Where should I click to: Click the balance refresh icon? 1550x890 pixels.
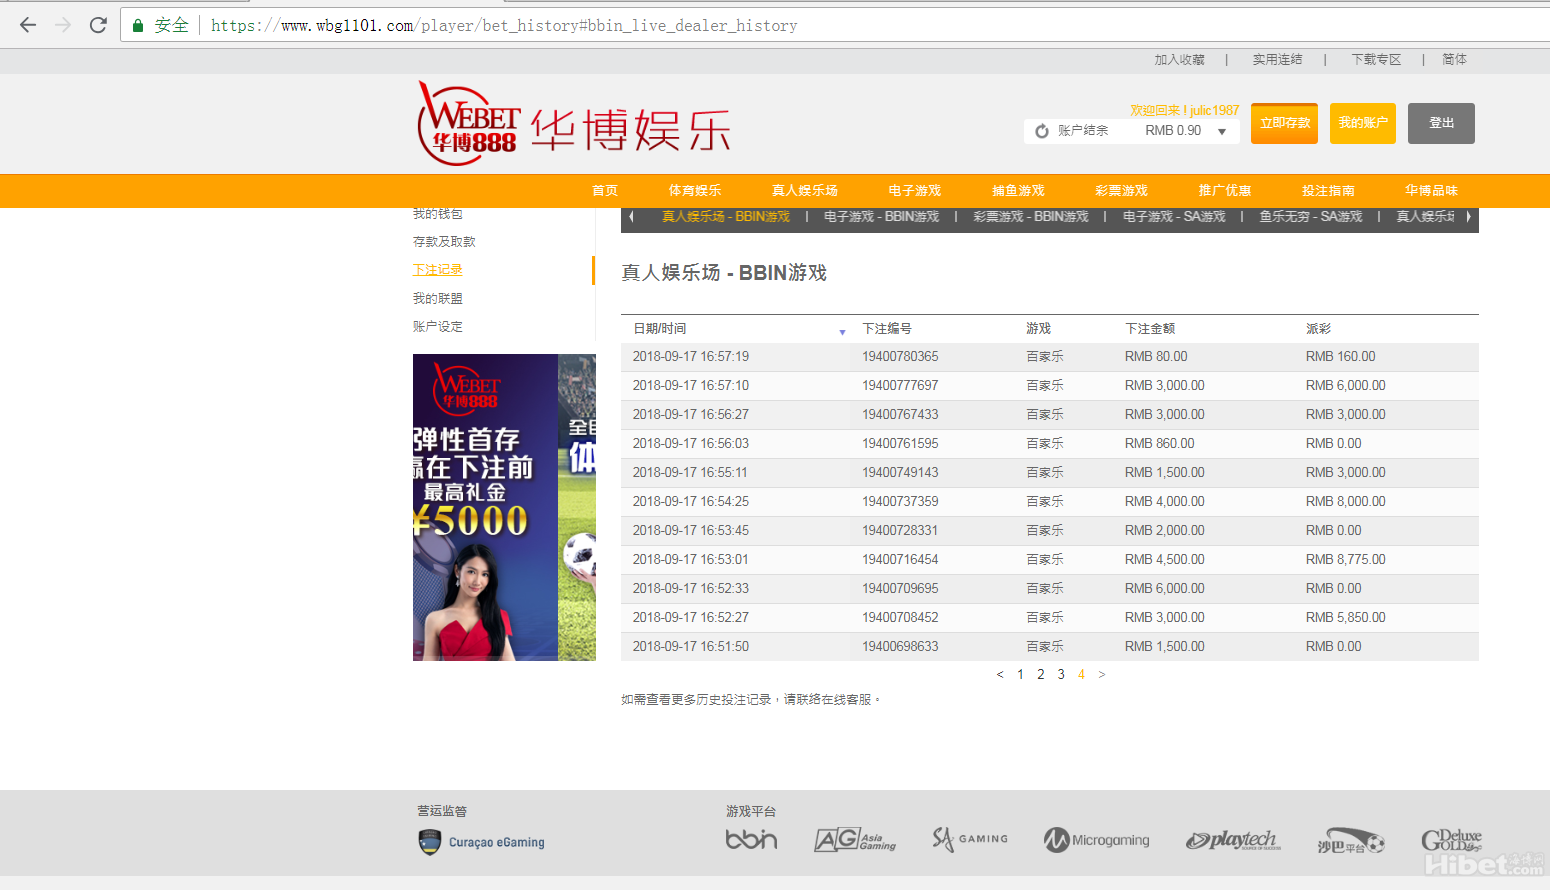[x=1042, y=131]
